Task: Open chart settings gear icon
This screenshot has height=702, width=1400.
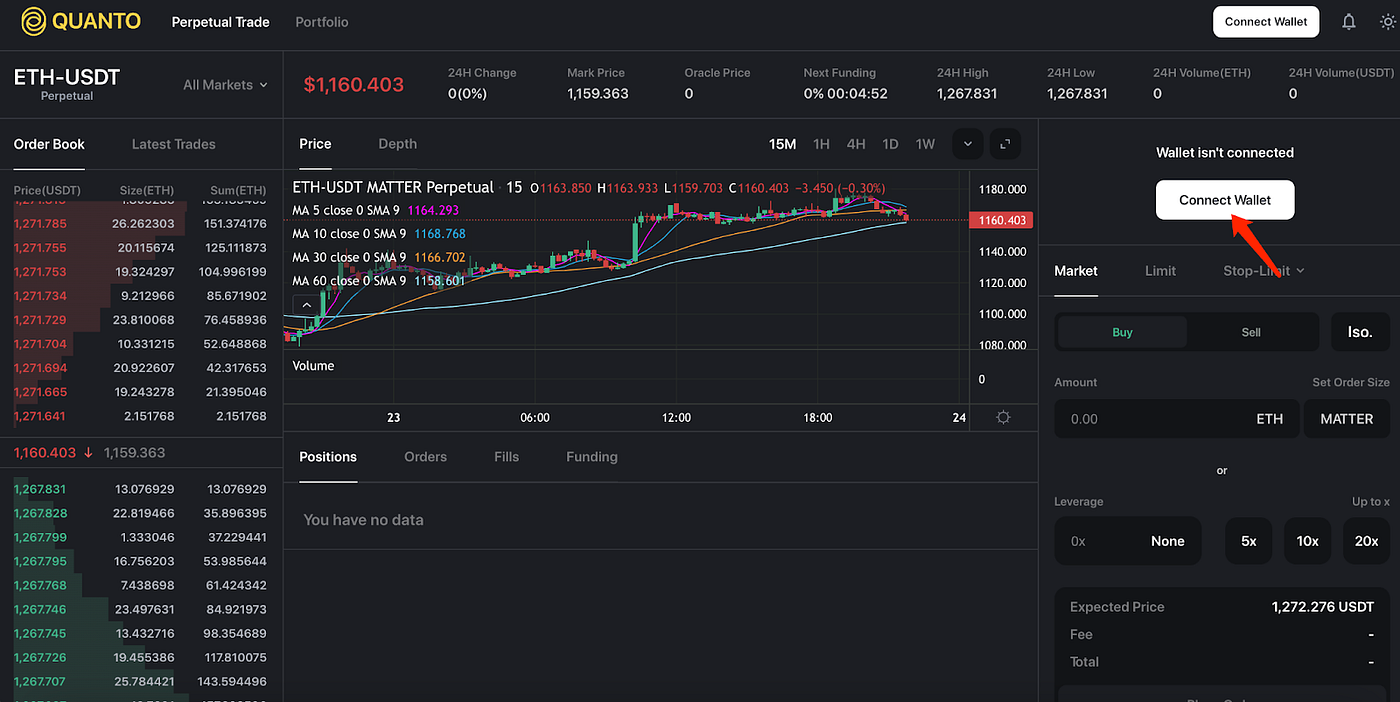Action: pos(1003,417)
